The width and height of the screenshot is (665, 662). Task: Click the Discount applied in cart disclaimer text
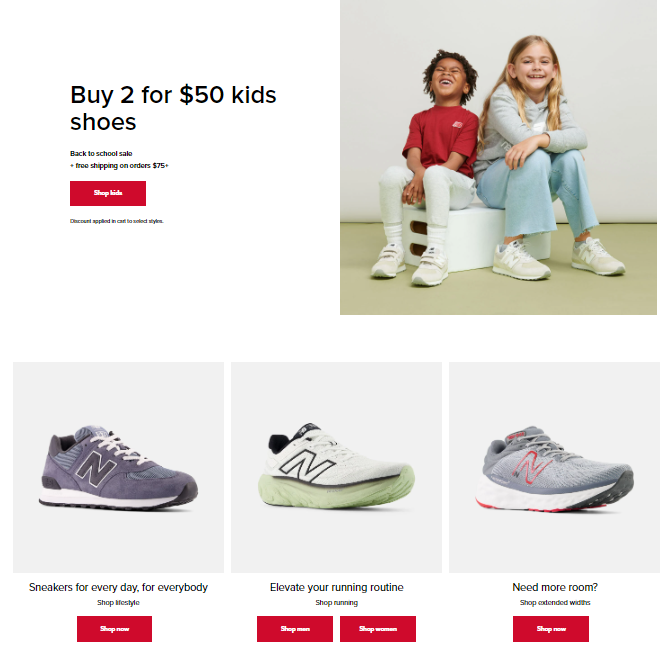tap(117, 221)
